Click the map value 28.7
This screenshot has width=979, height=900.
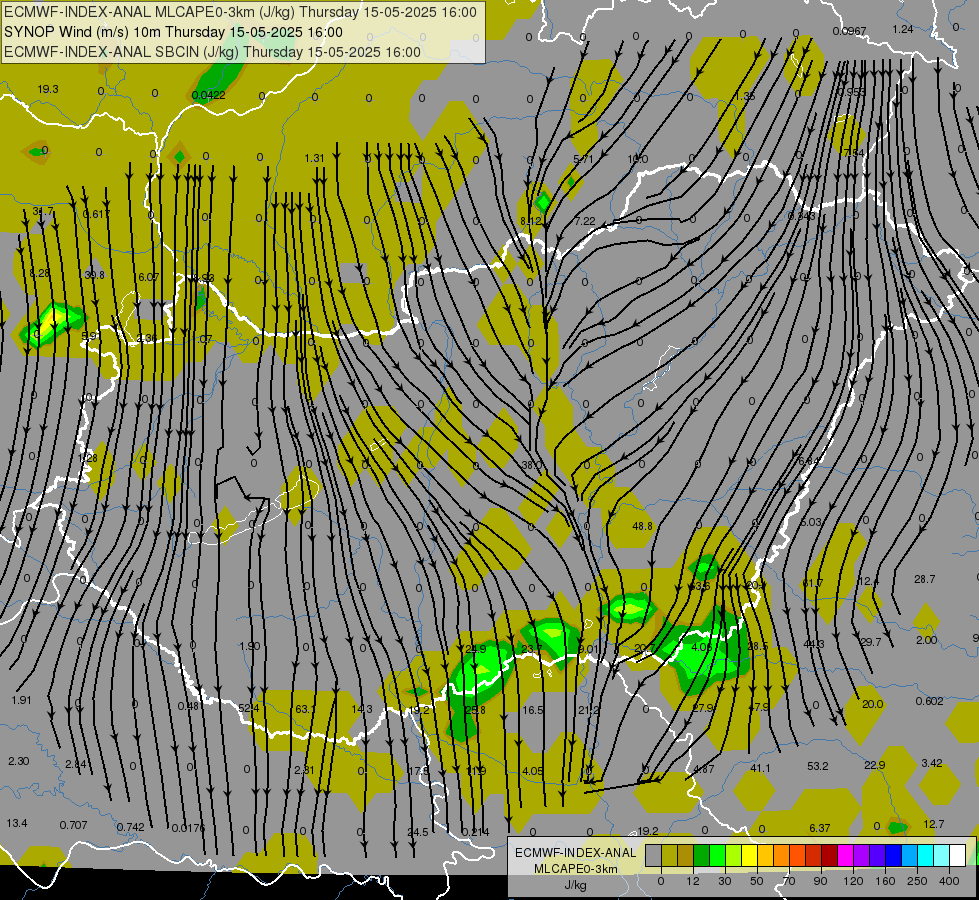click(925, 579)
